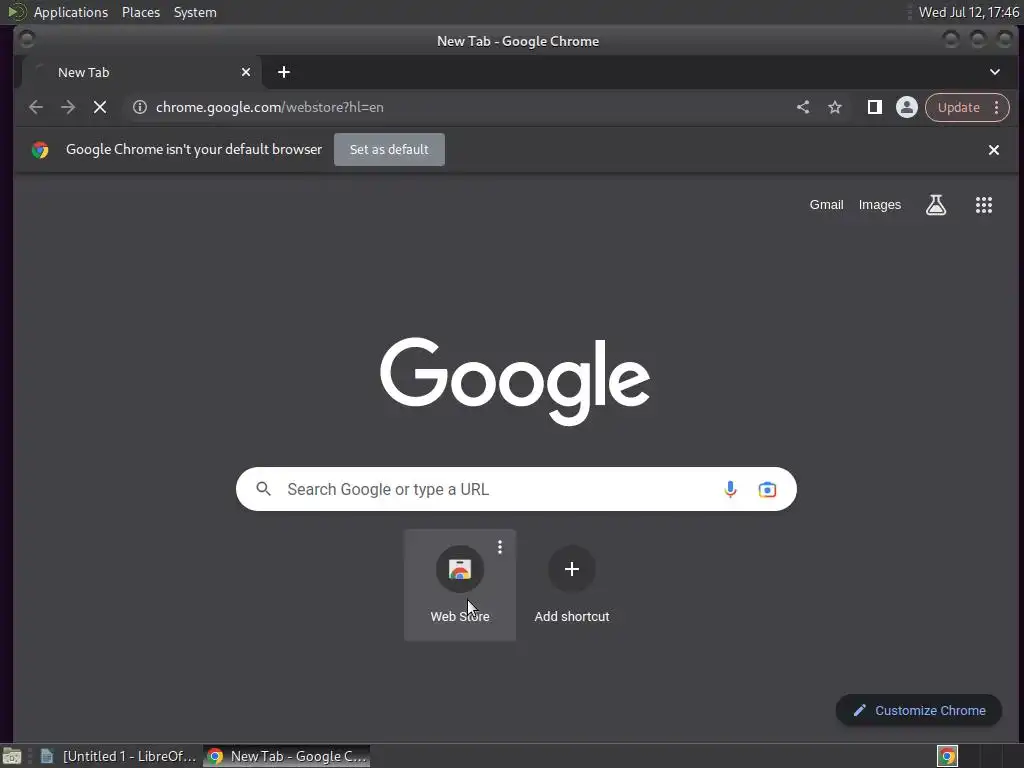The height and width of the screenshot is (768, 1024).
Task: Open Search Labs flask icon
Action: point(936,204)
